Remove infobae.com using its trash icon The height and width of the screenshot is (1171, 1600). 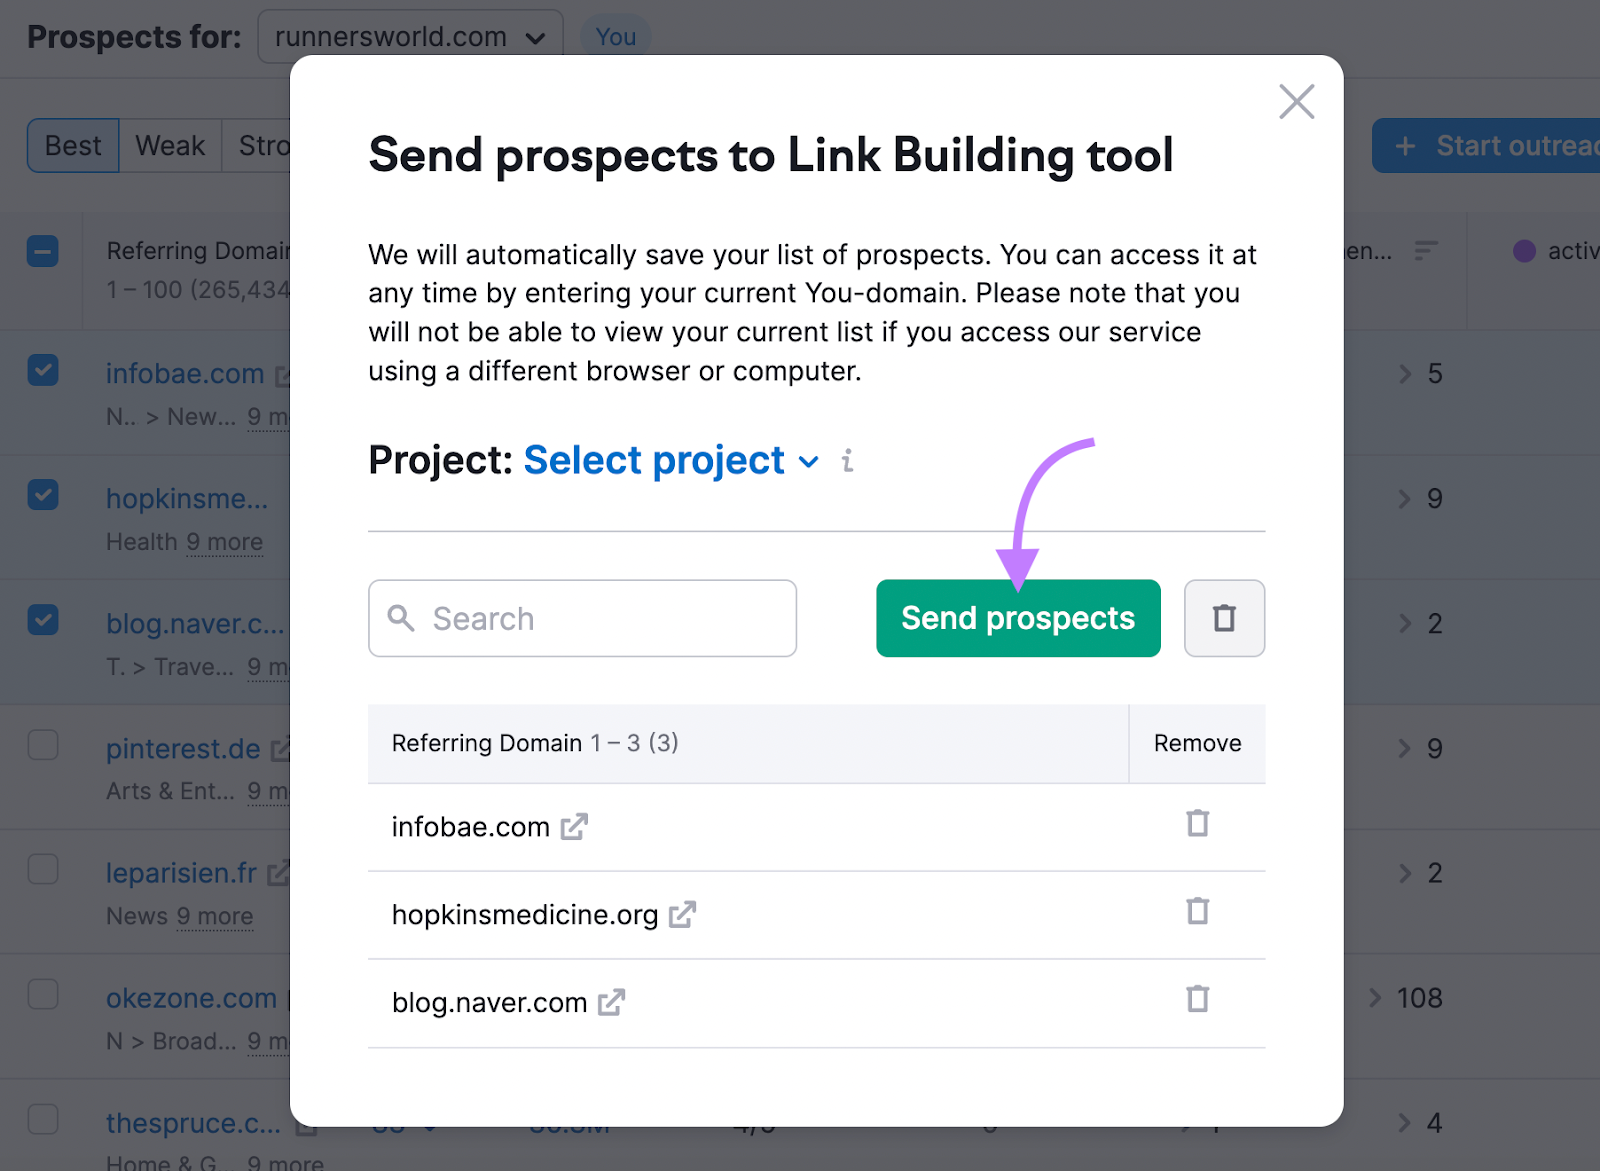pyautogui.click(x=1197, y=824)
